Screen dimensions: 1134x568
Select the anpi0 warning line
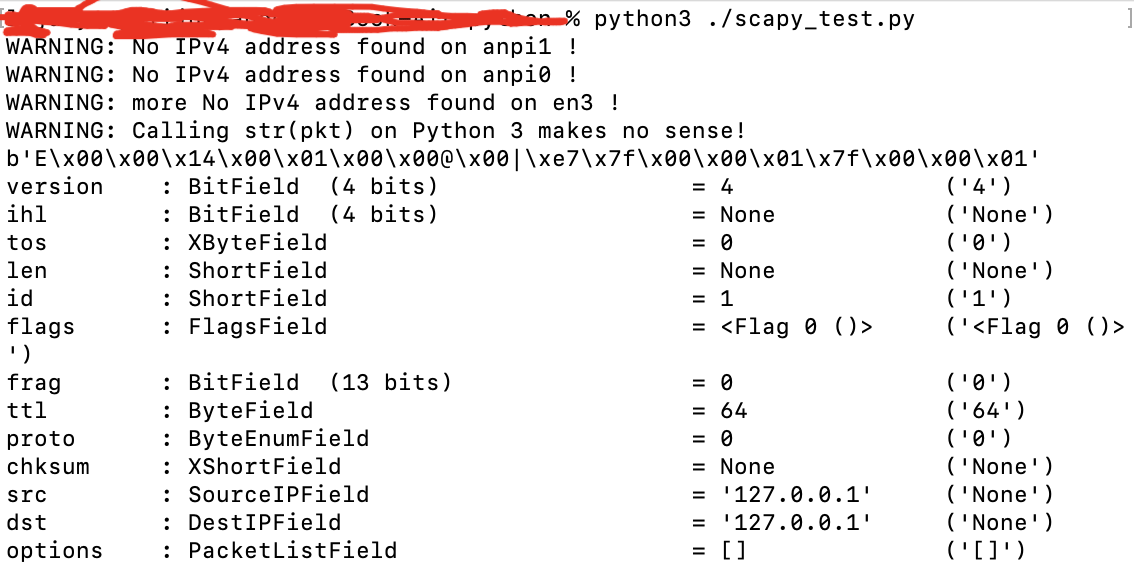(x=293, y=75)
